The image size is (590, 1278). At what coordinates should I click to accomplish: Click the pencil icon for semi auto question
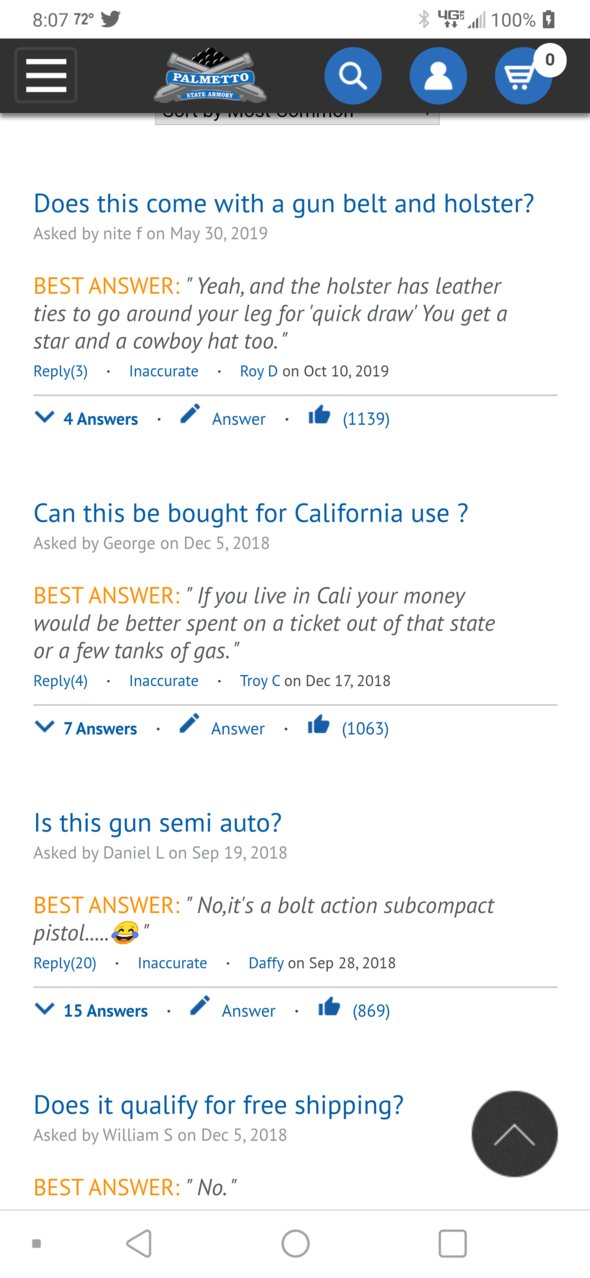(200, 1007)
